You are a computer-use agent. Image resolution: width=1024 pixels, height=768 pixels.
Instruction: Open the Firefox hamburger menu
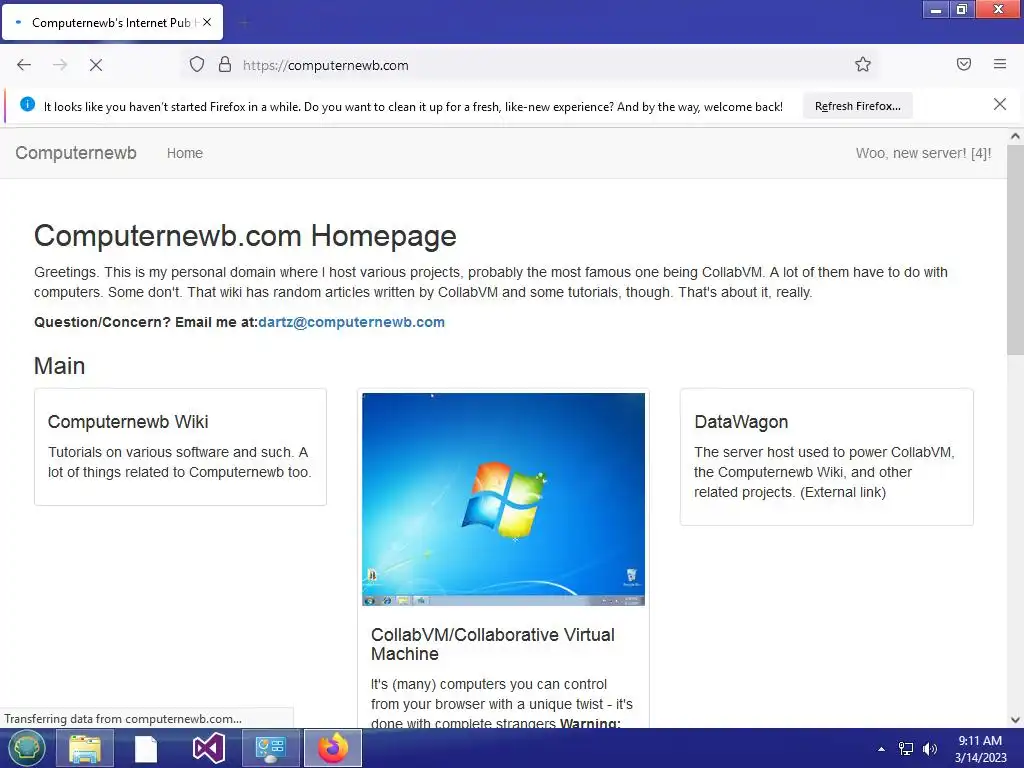(1000, 64)
